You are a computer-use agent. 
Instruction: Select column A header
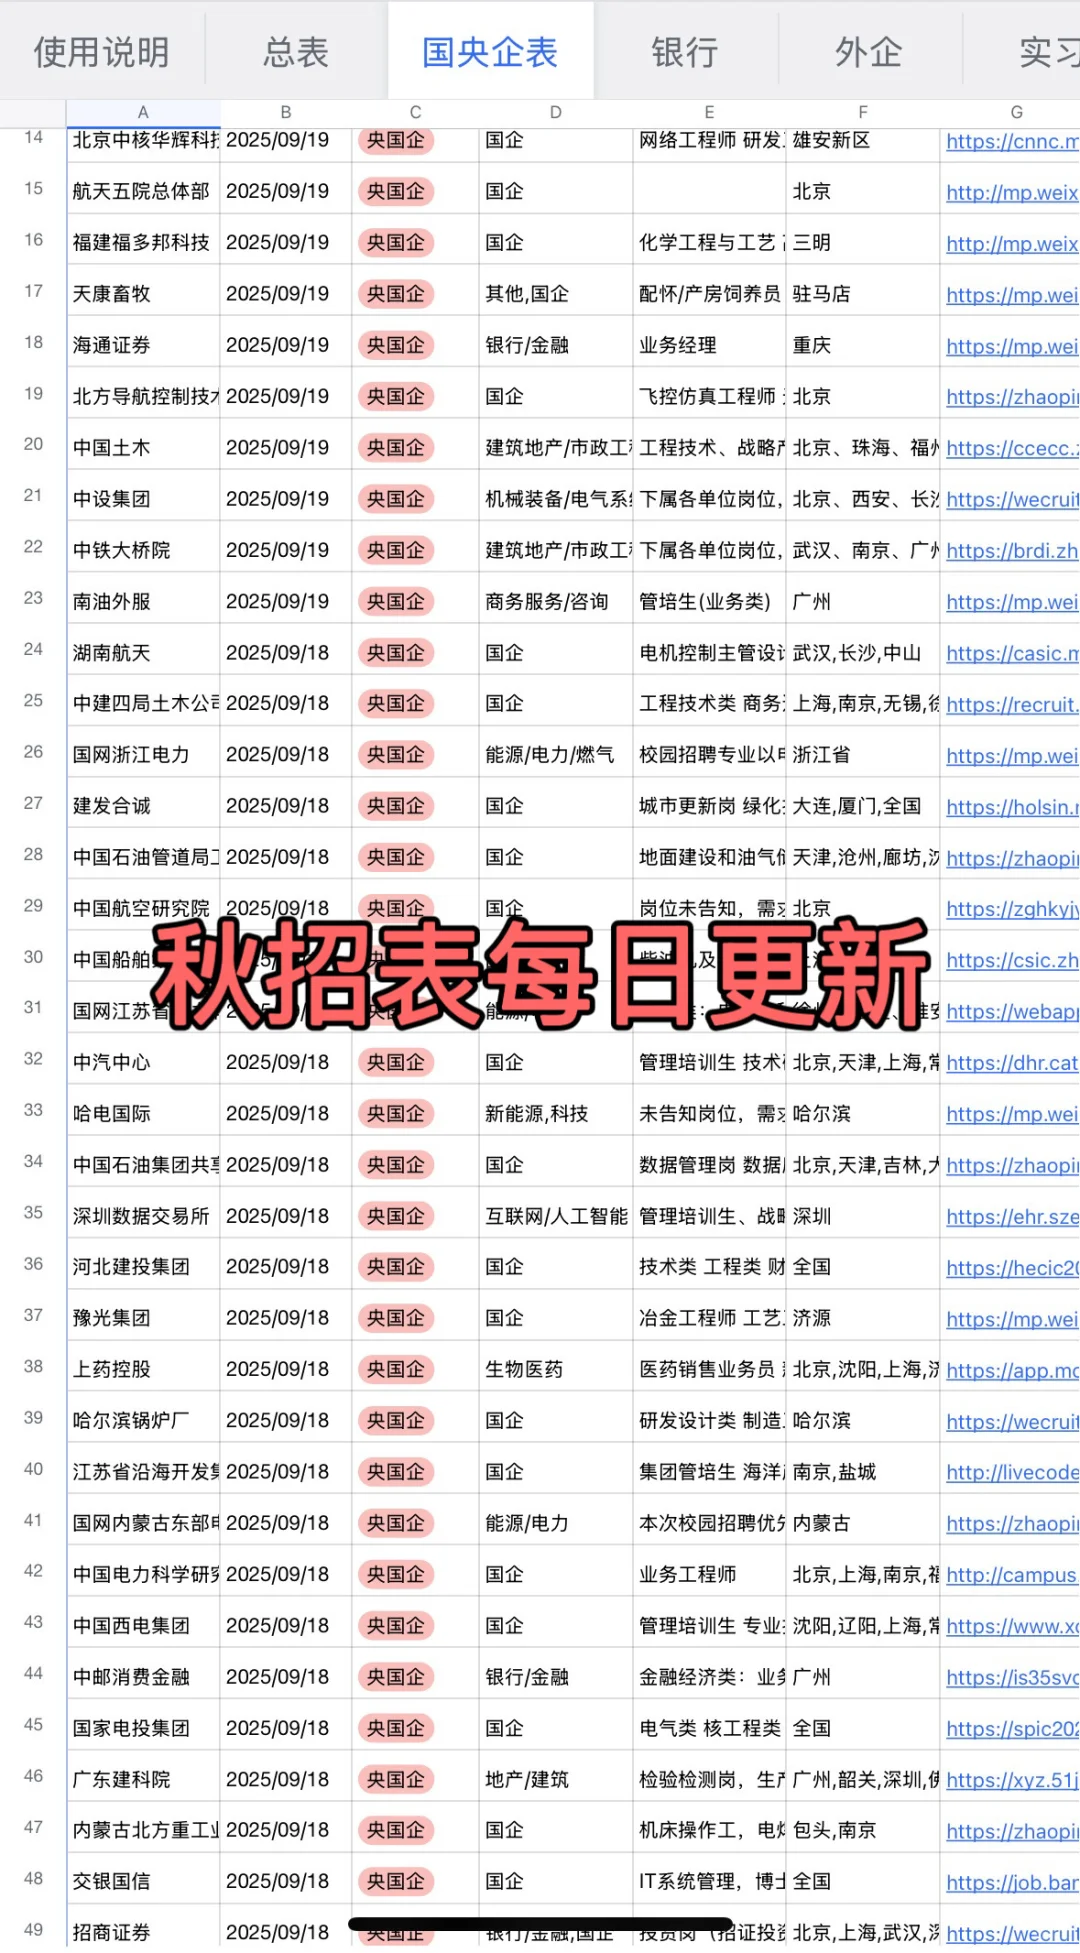(143, 113)
